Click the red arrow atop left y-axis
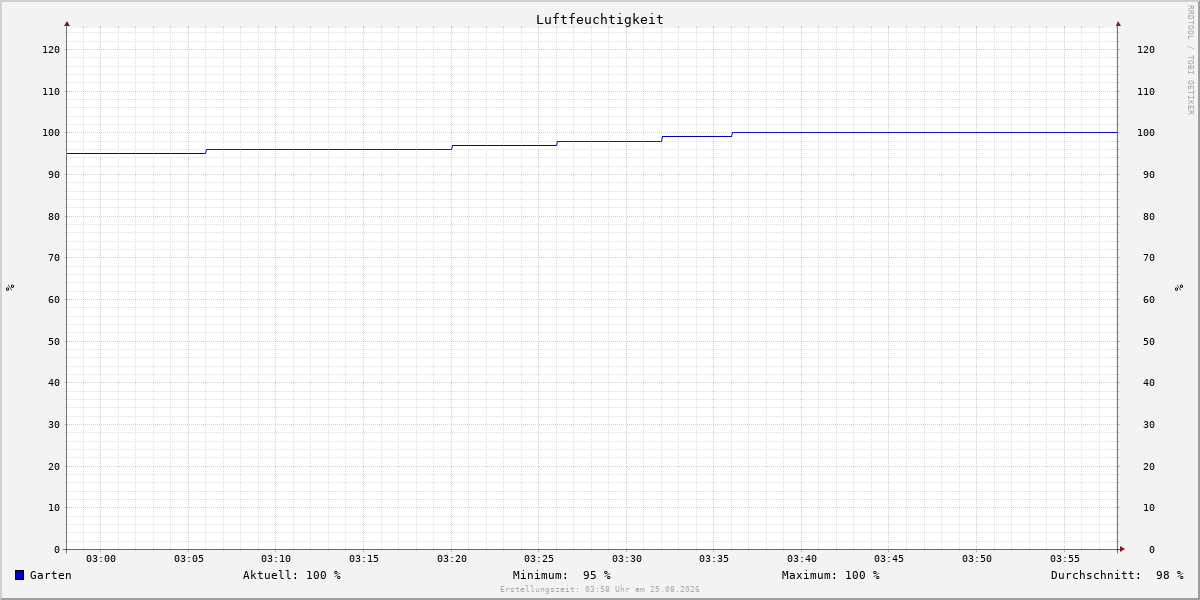Image resolution: width=1200 pixels, height=600 pixels. click(x=67, y=23)
